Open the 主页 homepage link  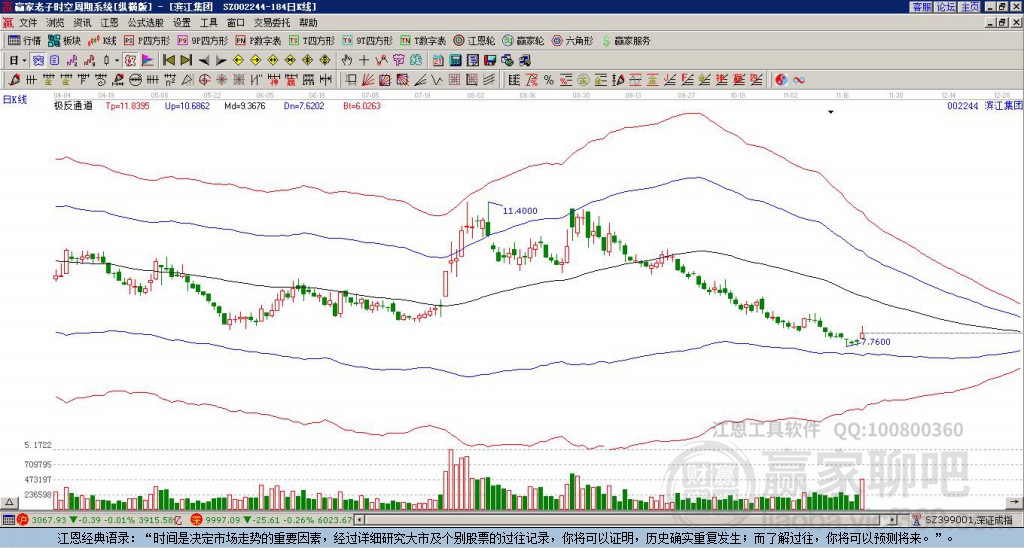tap(969, 7)
